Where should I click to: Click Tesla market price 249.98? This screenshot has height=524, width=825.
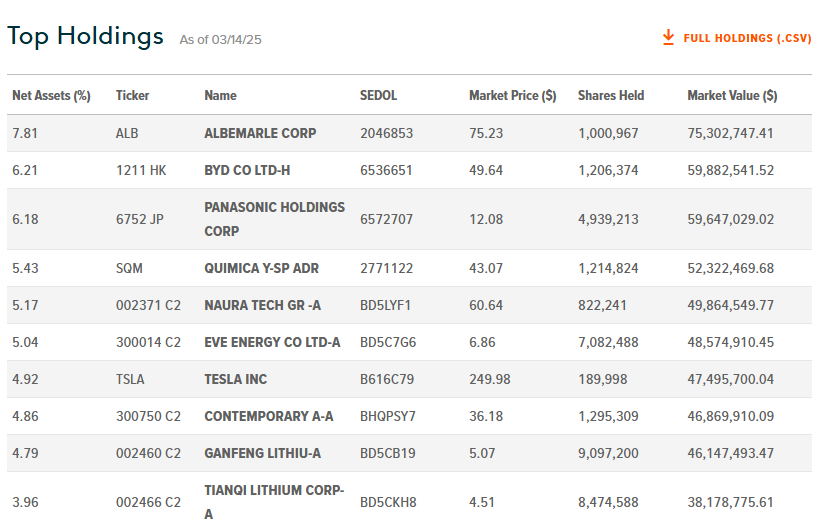point(490,379)
